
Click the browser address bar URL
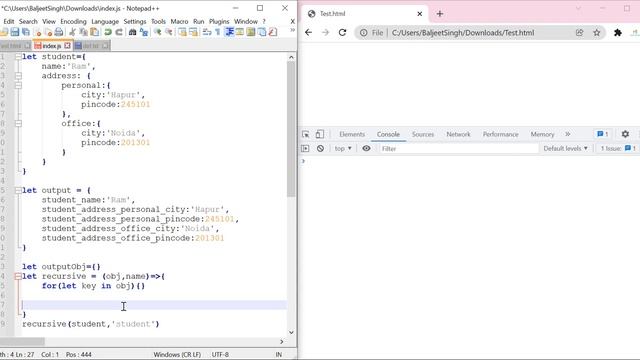(x=463, y=33)
